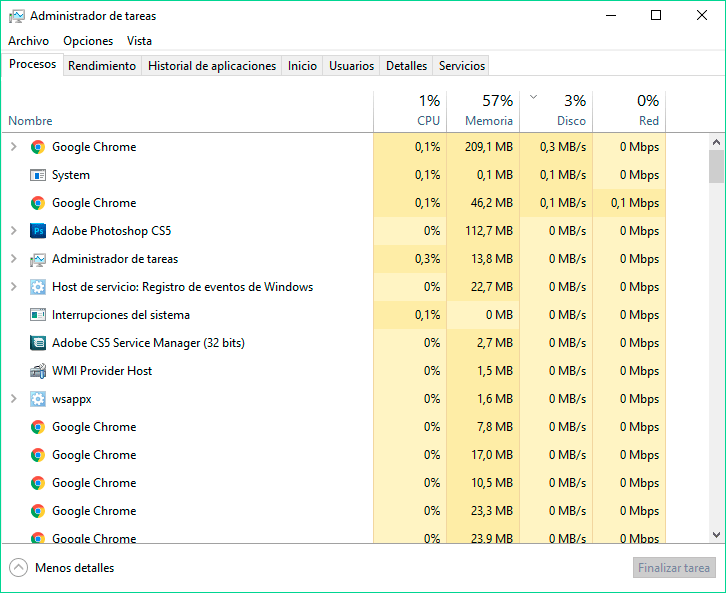Select the WMI Provider Host row name
The height and width of the screenshot is (593, 726).
click(x=102, y=371)
